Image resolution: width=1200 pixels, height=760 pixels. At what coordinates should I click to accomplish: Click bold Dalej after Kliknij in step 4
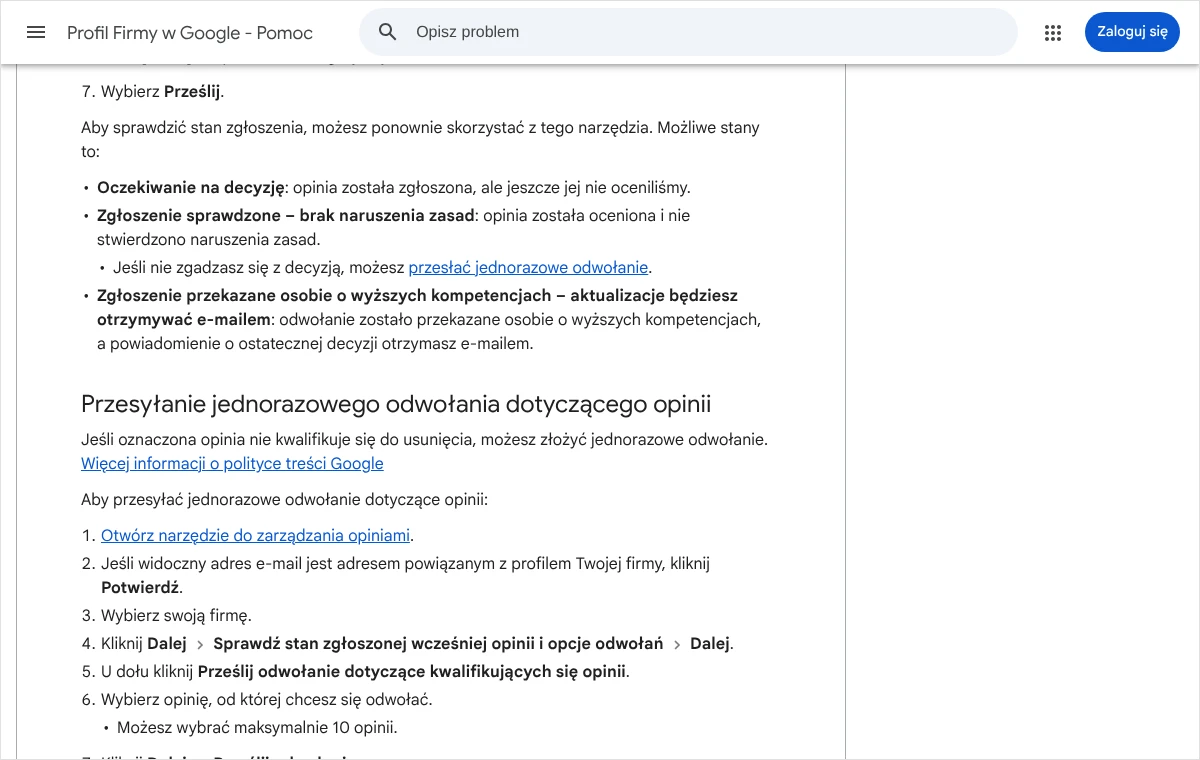tap(167, 644)
